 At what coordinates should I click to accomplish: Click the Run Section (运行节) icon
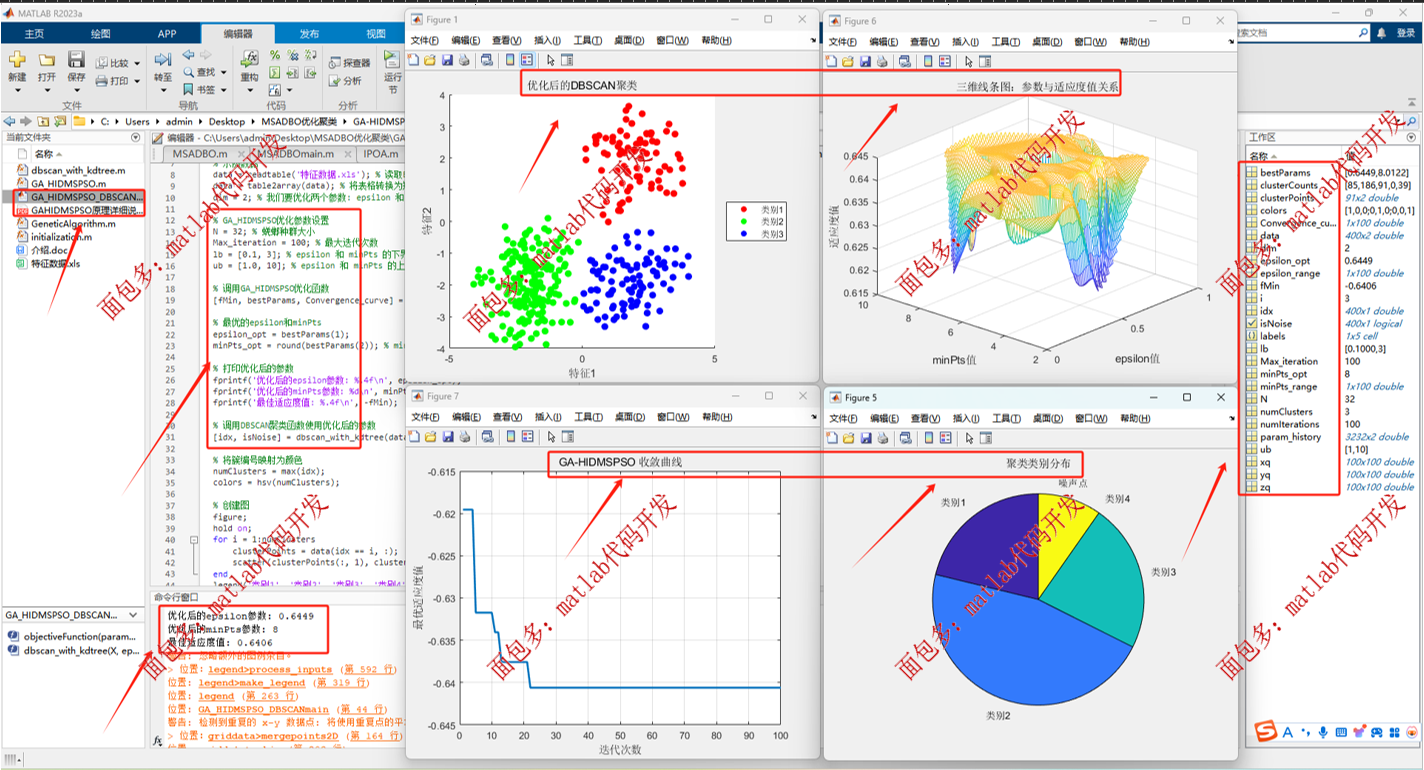392,58
